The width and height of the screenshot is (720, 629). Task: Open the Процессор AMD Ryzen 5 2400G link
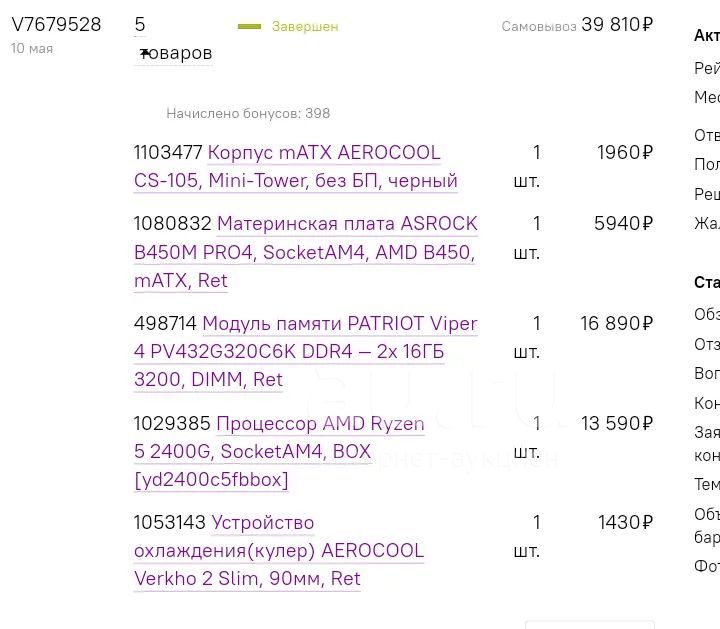pyautogui.click(x=279, y=451)
